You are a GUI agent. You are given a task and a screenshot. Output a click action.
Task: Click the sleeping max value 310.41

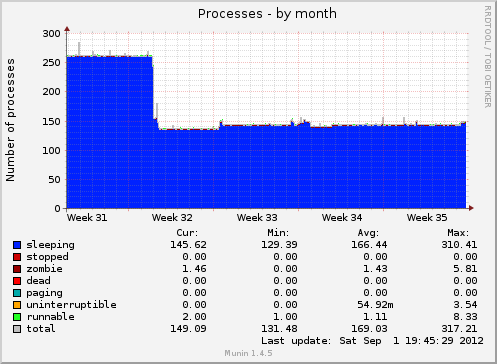[459, 245]
